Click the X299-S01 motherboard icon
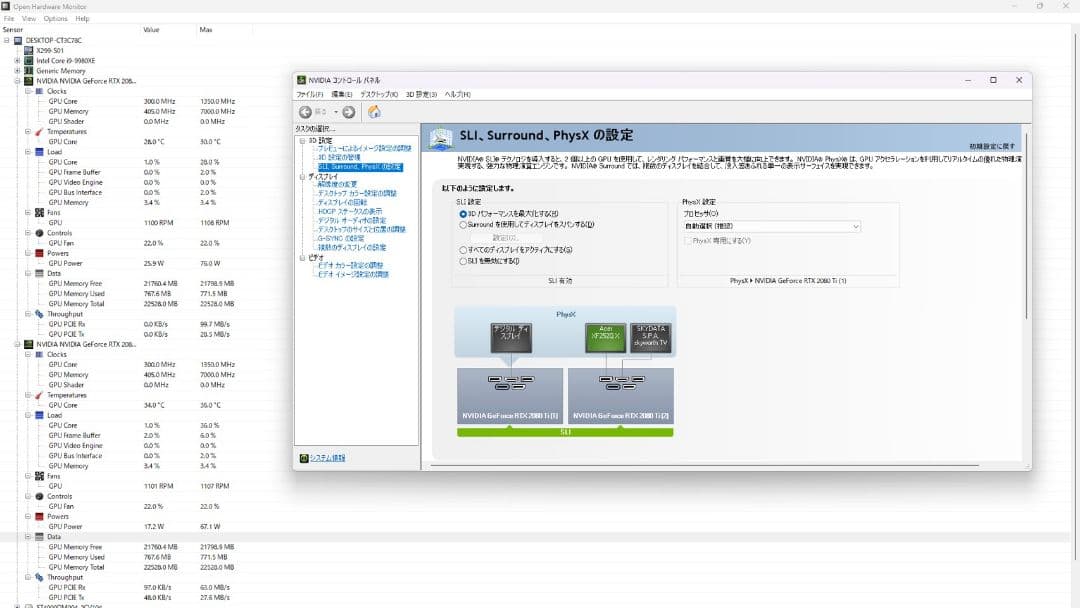Viewport: 1080px width, 608px height. (x=28, y=50)
